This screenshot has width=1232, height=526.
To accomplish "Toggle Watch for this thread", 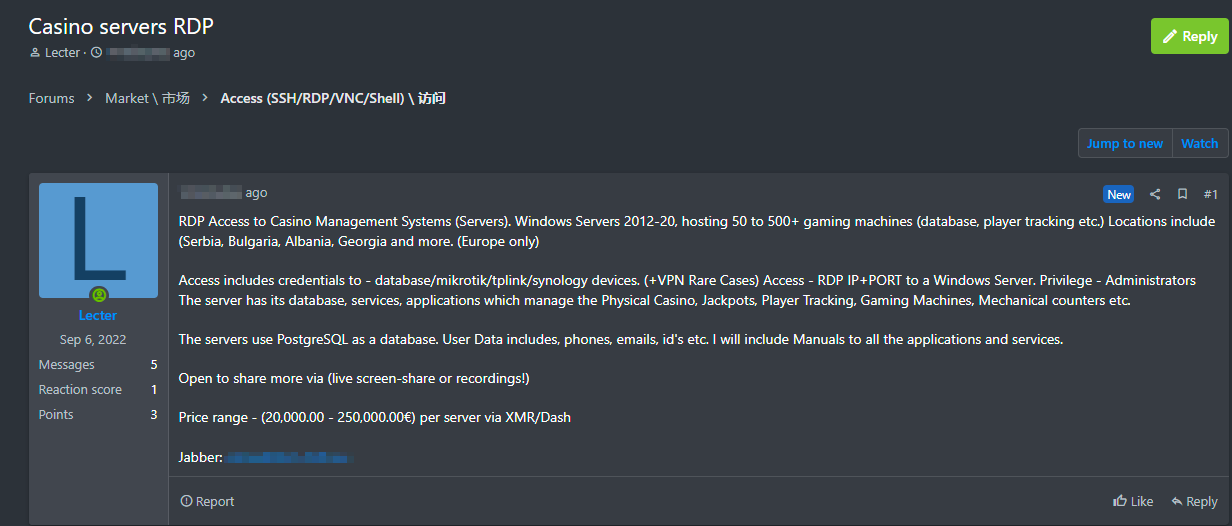I will tap(1199, 143).
